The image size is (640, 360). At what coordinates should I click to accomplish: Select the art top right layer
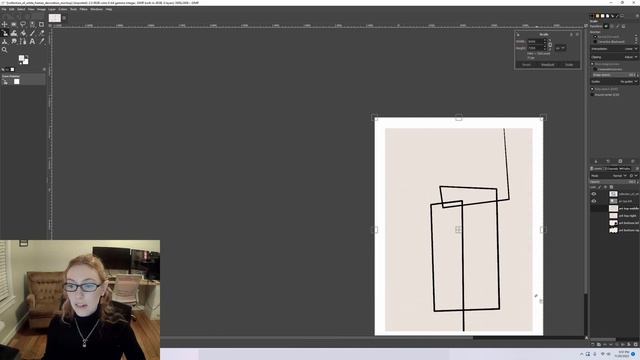pos(615,216)
